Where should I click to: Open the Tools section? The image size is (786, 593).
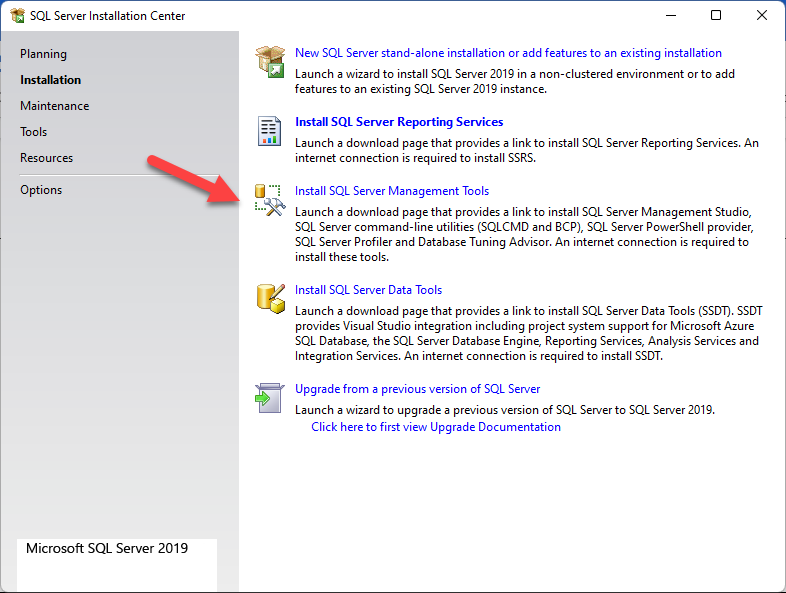(34, 132)
